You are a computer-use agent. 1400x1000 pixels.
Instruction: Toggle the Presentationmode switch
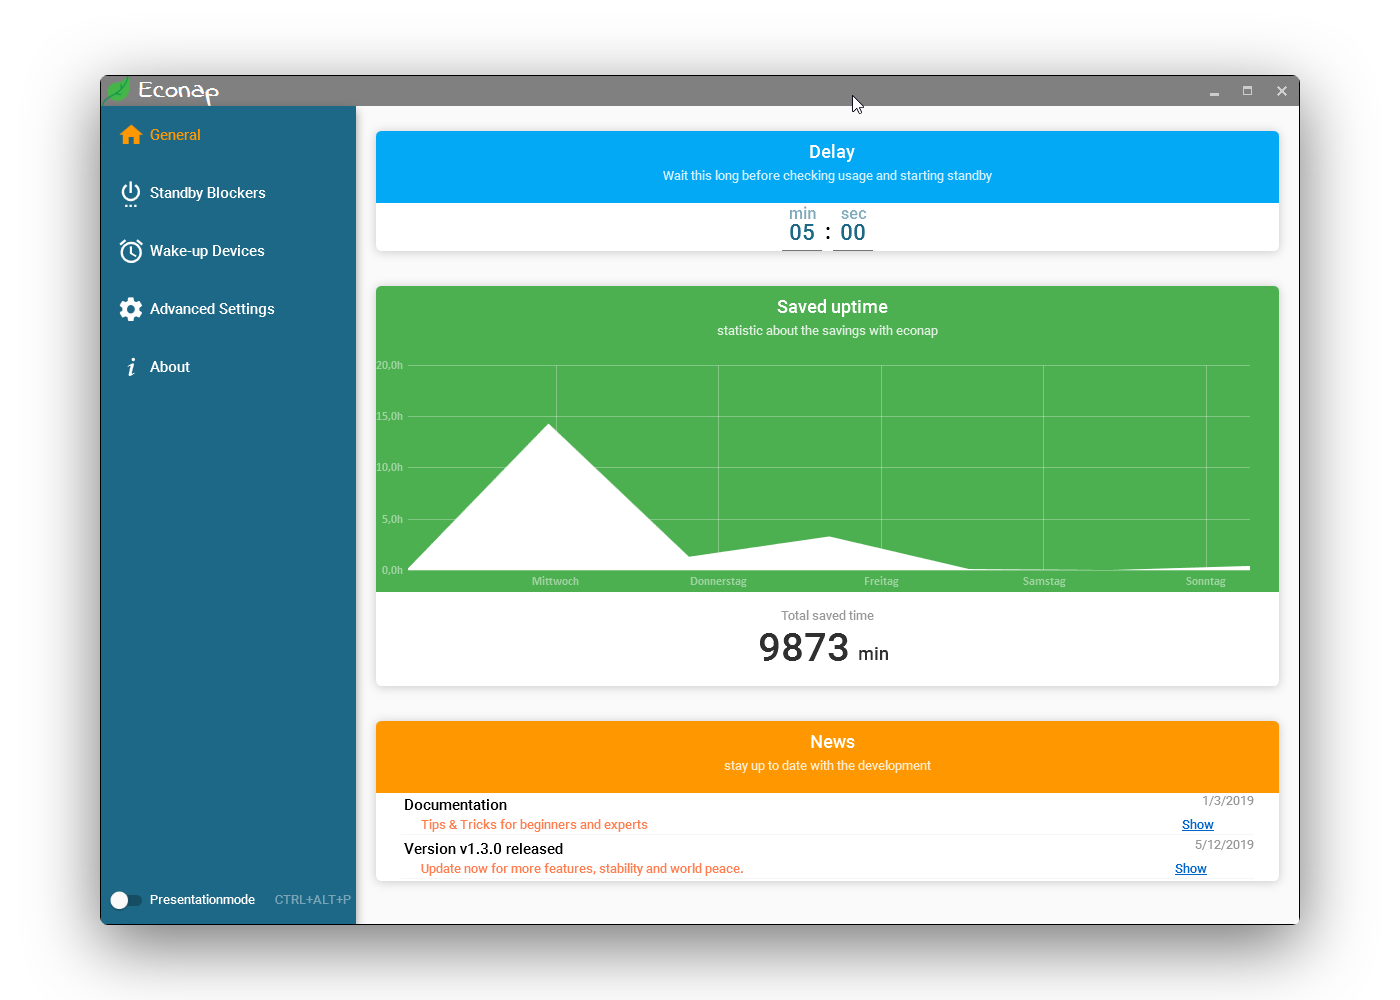[125, 900]
